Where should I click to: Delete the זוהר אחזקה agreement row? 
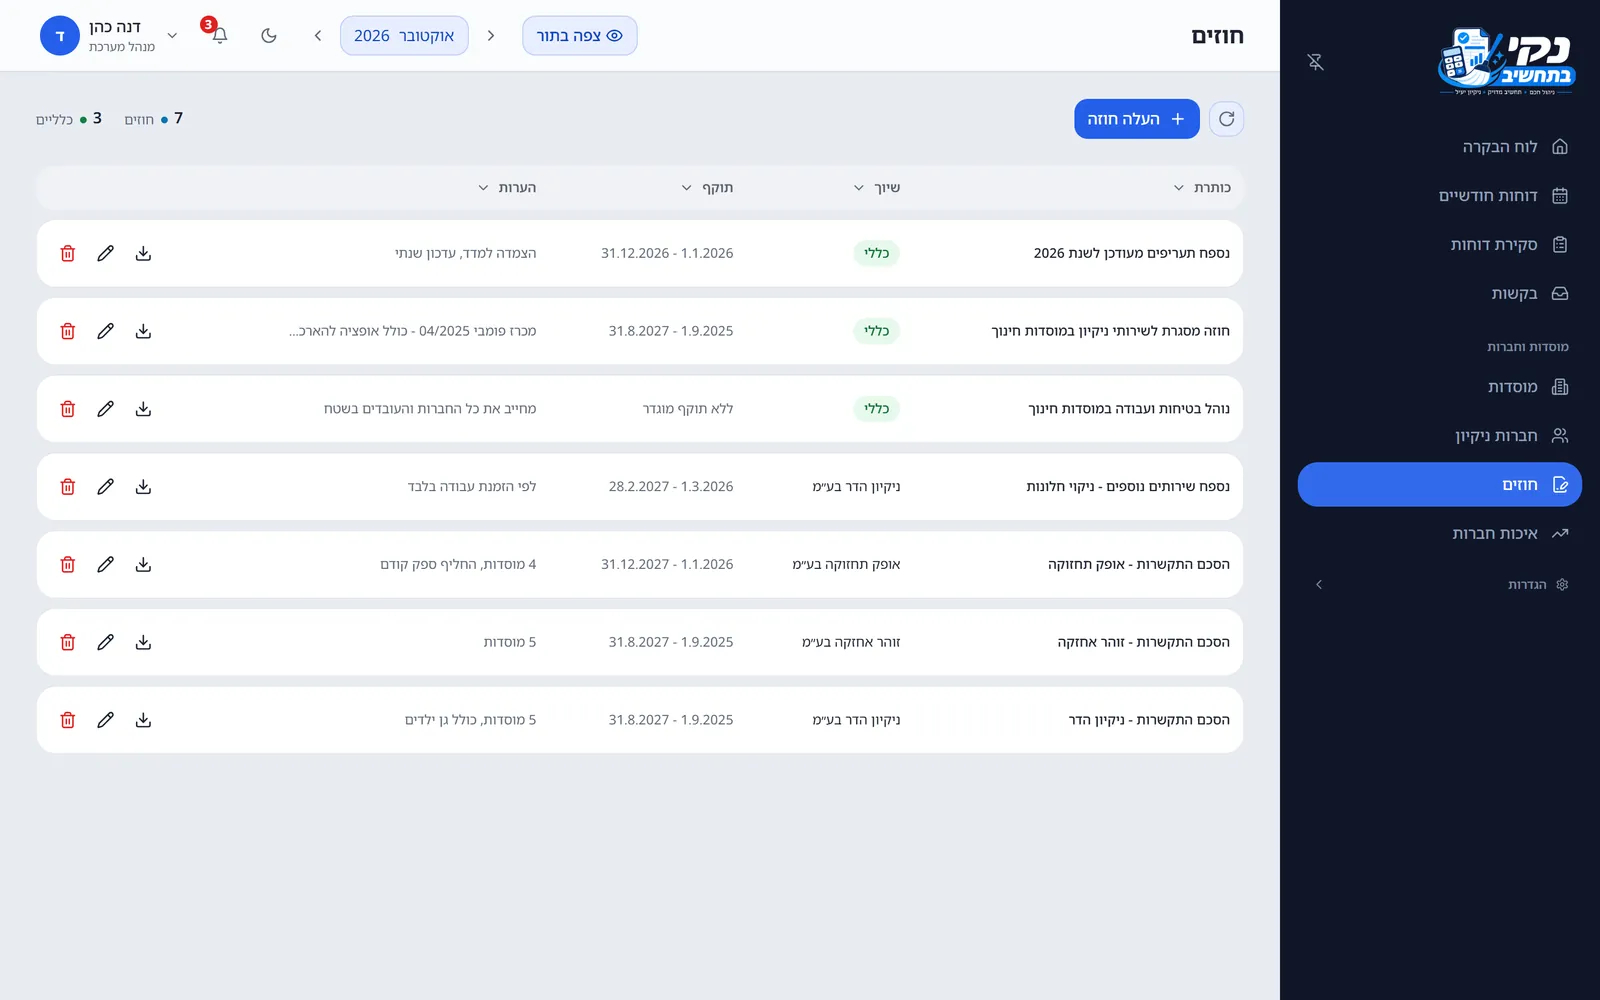68,642
